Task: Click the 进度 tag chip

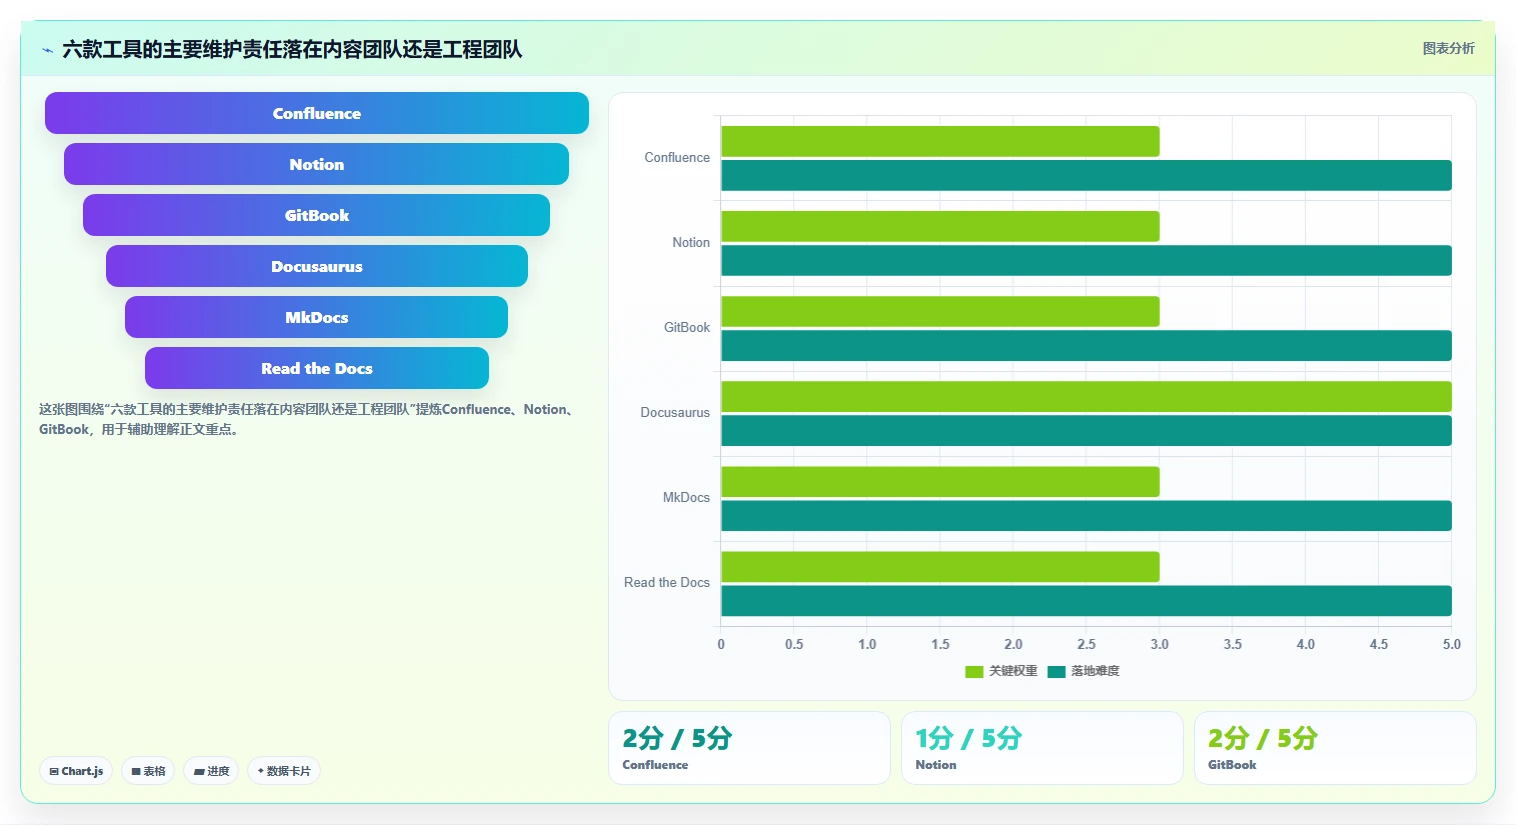Action: tap(211, 771)
